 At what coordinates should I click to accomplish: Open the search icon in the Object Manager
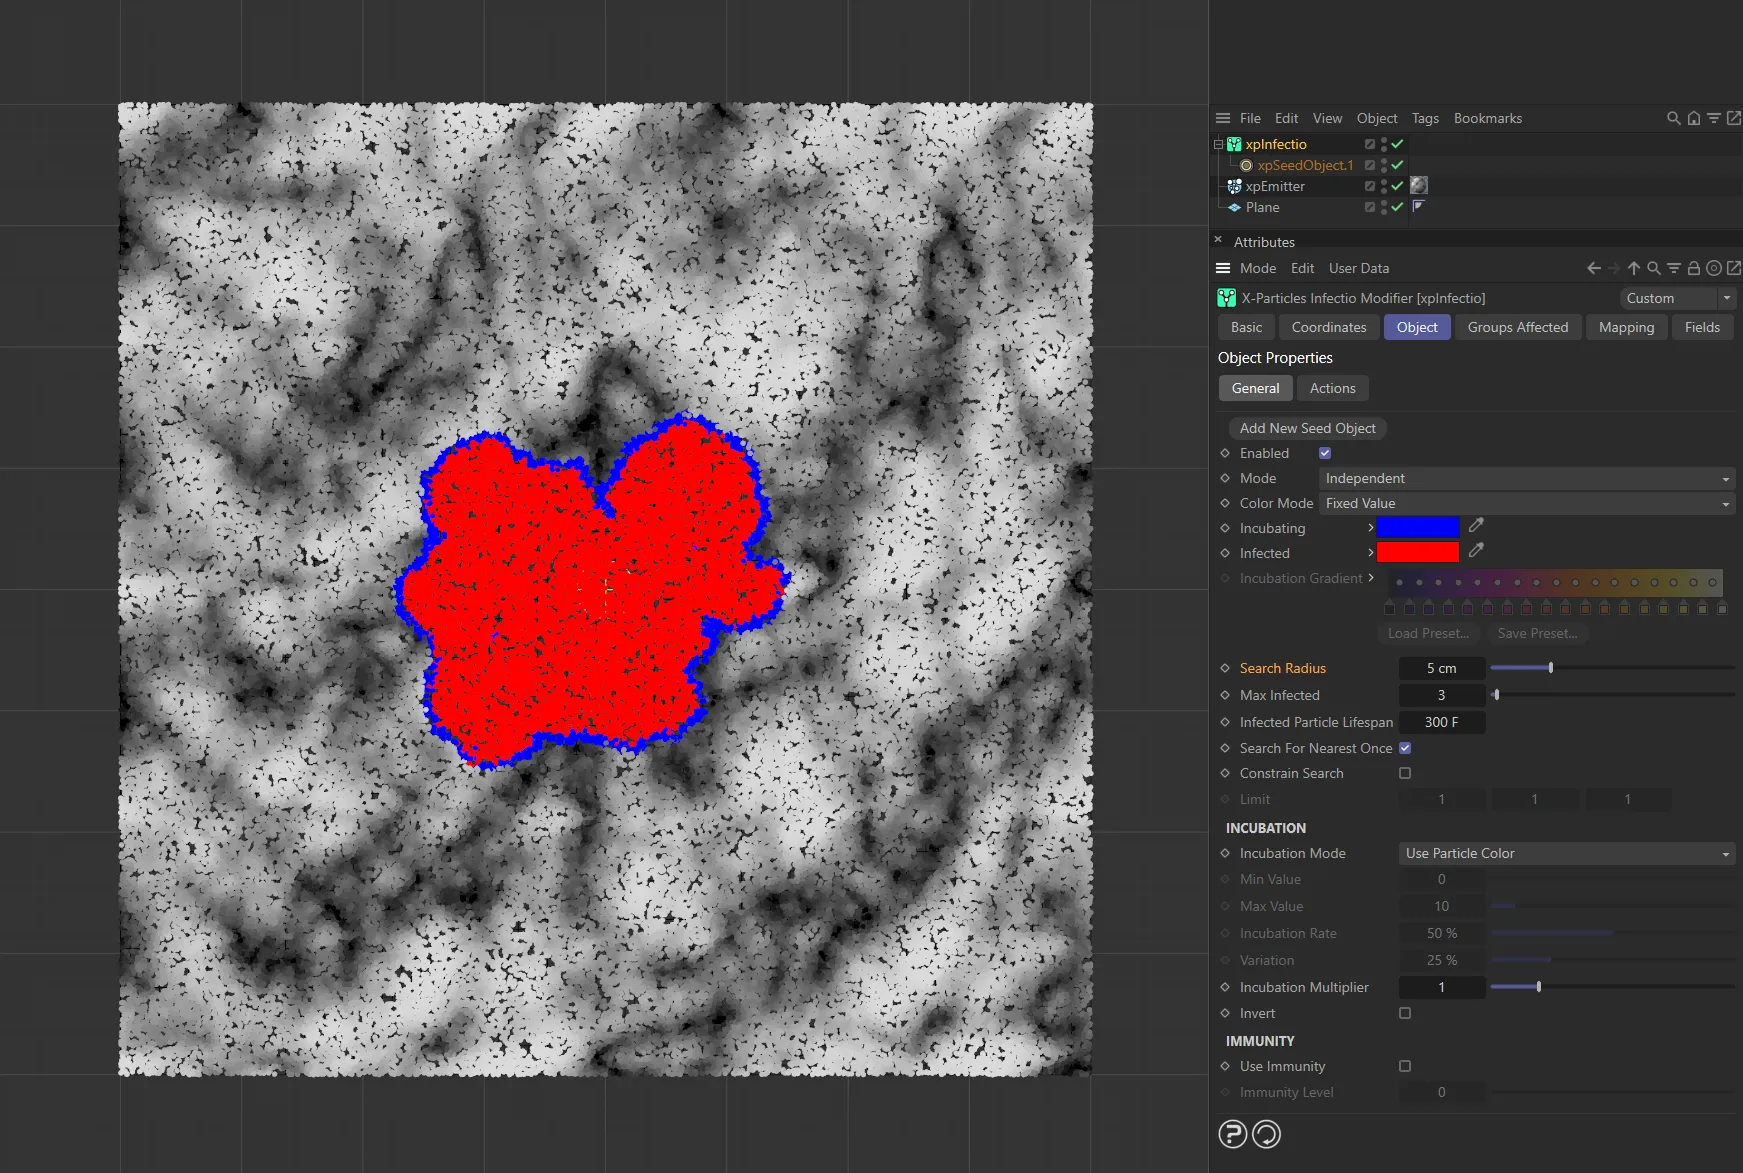coord(1673,118)
